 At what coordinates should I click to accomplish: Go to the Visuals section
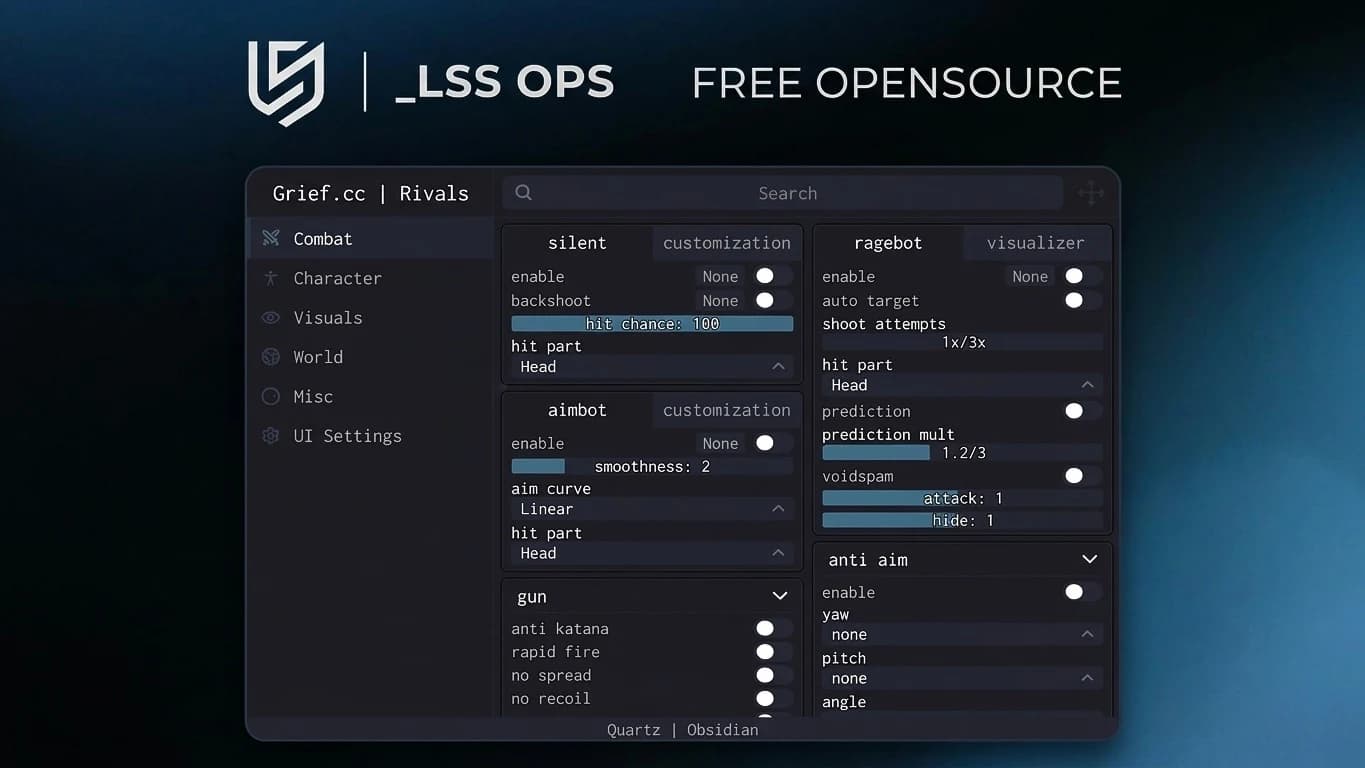point(370,317)
